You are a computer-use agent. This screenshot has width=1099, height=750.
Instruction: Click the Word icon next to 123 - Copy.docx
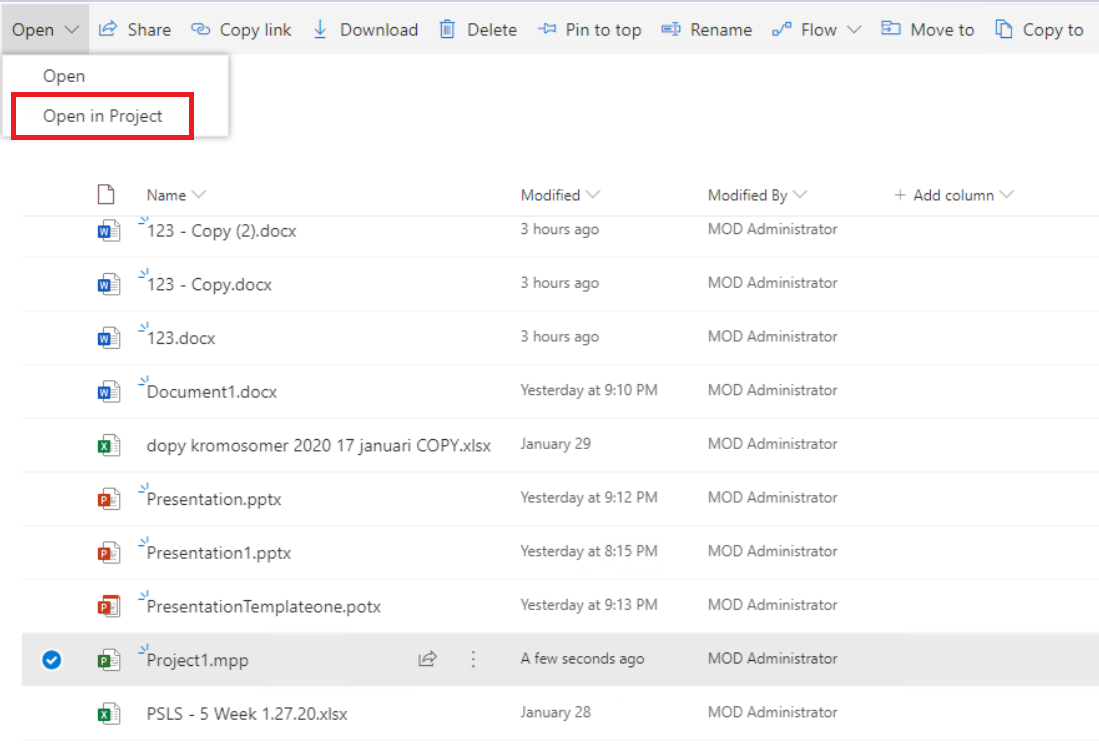click(x=109, y=284)
